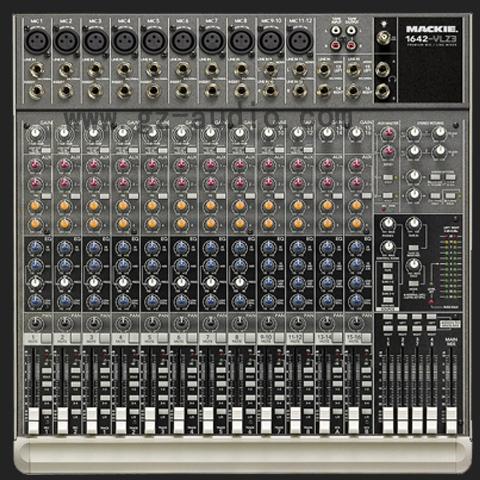Select the MIC 5 XLR input connector
This screenshot has height=480, width=480.
pos(154,41)
